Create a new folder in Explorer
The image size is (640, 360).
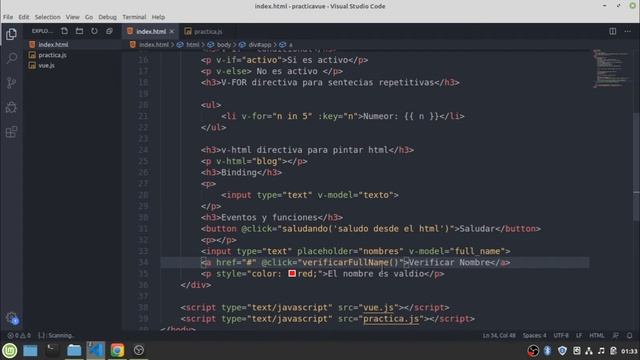point(79,31)
